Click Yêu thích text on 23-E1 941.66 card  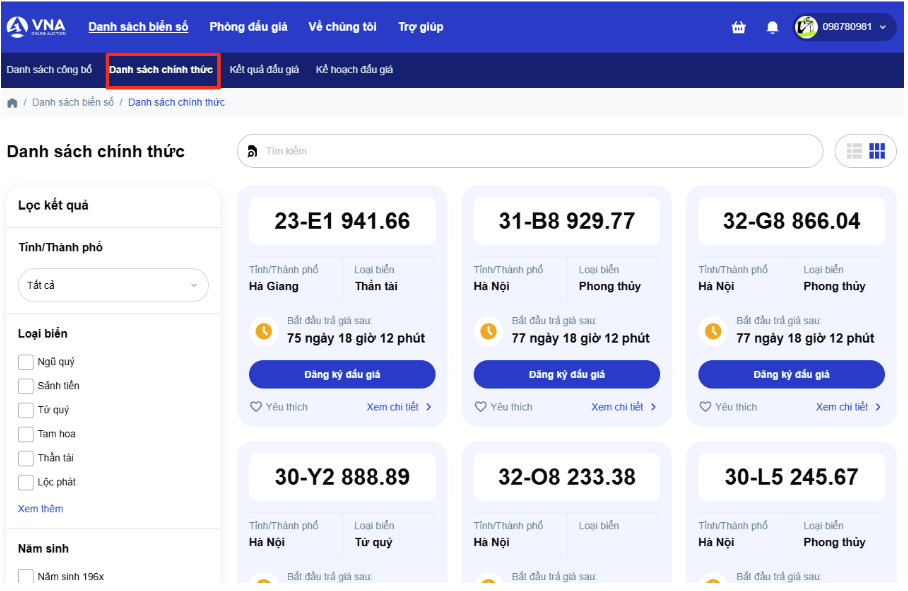[287, 407]
